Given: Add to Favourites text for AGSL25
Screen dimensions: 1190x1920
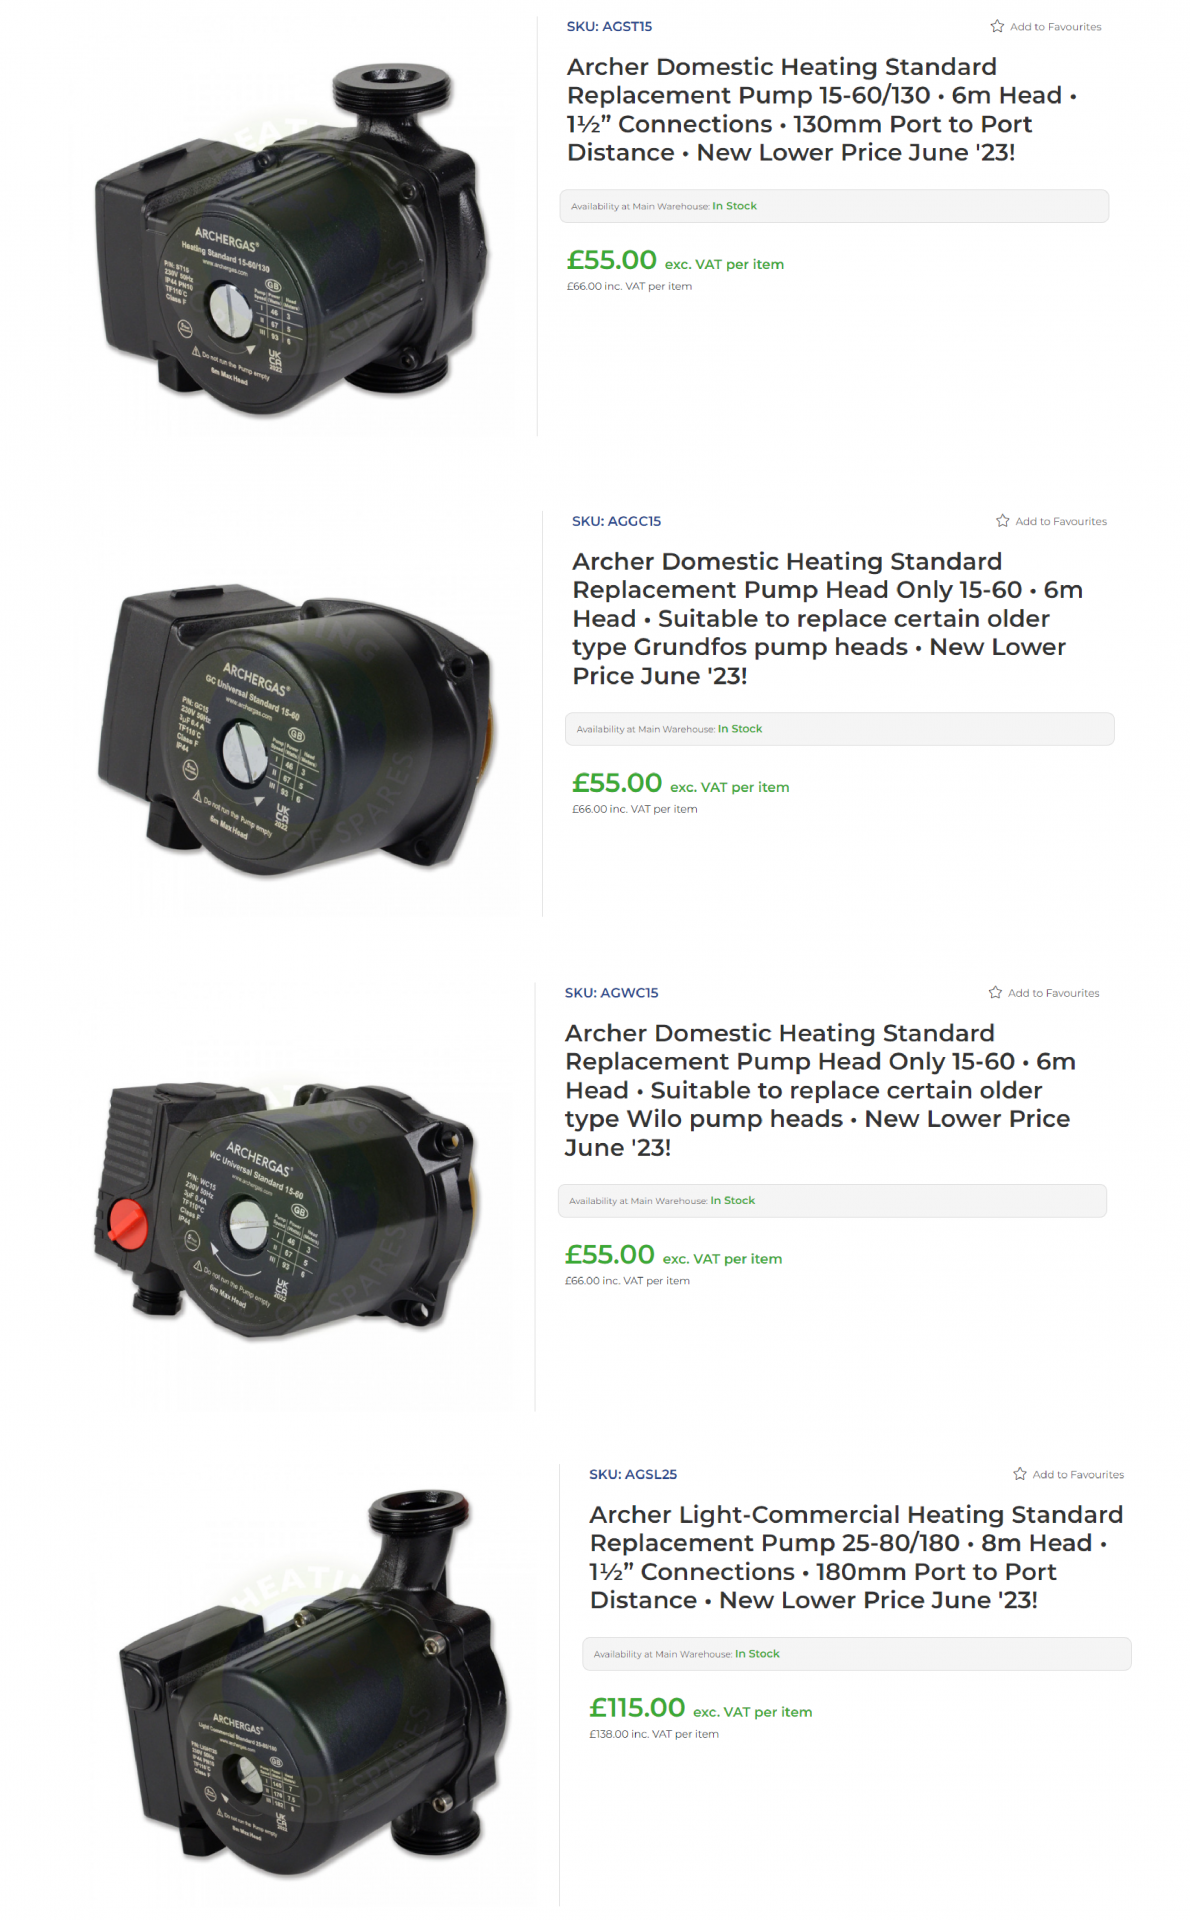Looking at the screenshot, I should tap(1078, 1474).
